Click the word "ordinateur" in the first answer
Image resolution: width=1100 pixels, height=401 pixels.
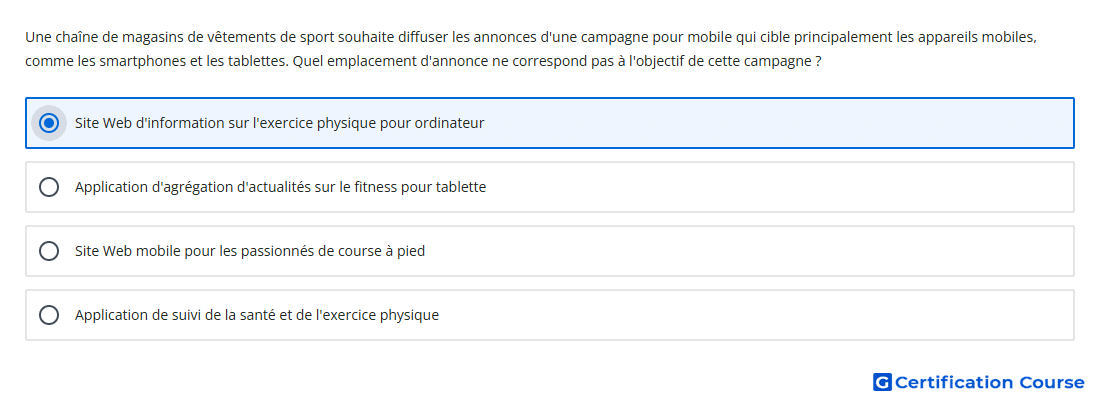(449, 123)
